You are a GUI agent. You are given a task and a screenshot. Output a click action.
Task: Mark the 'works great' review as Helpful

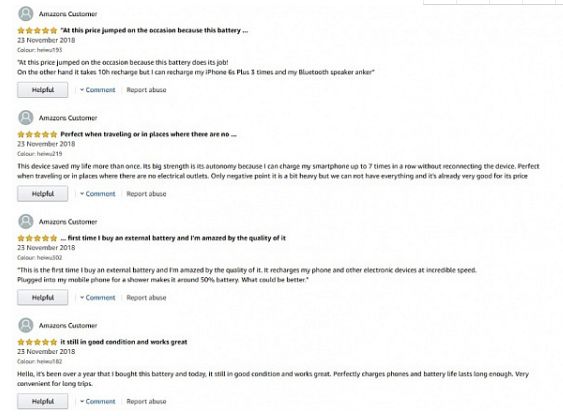point(42,401)
